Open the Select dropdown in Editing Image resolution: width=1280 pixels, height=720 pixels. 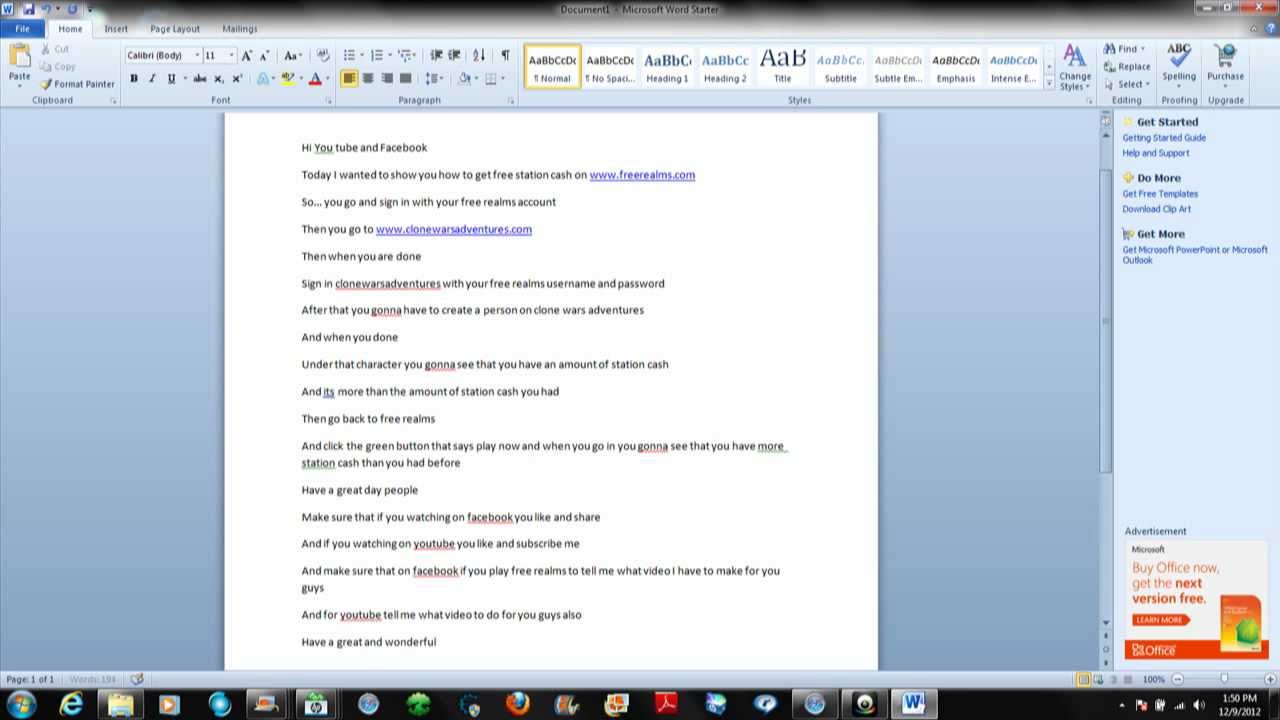(1126, 84)
